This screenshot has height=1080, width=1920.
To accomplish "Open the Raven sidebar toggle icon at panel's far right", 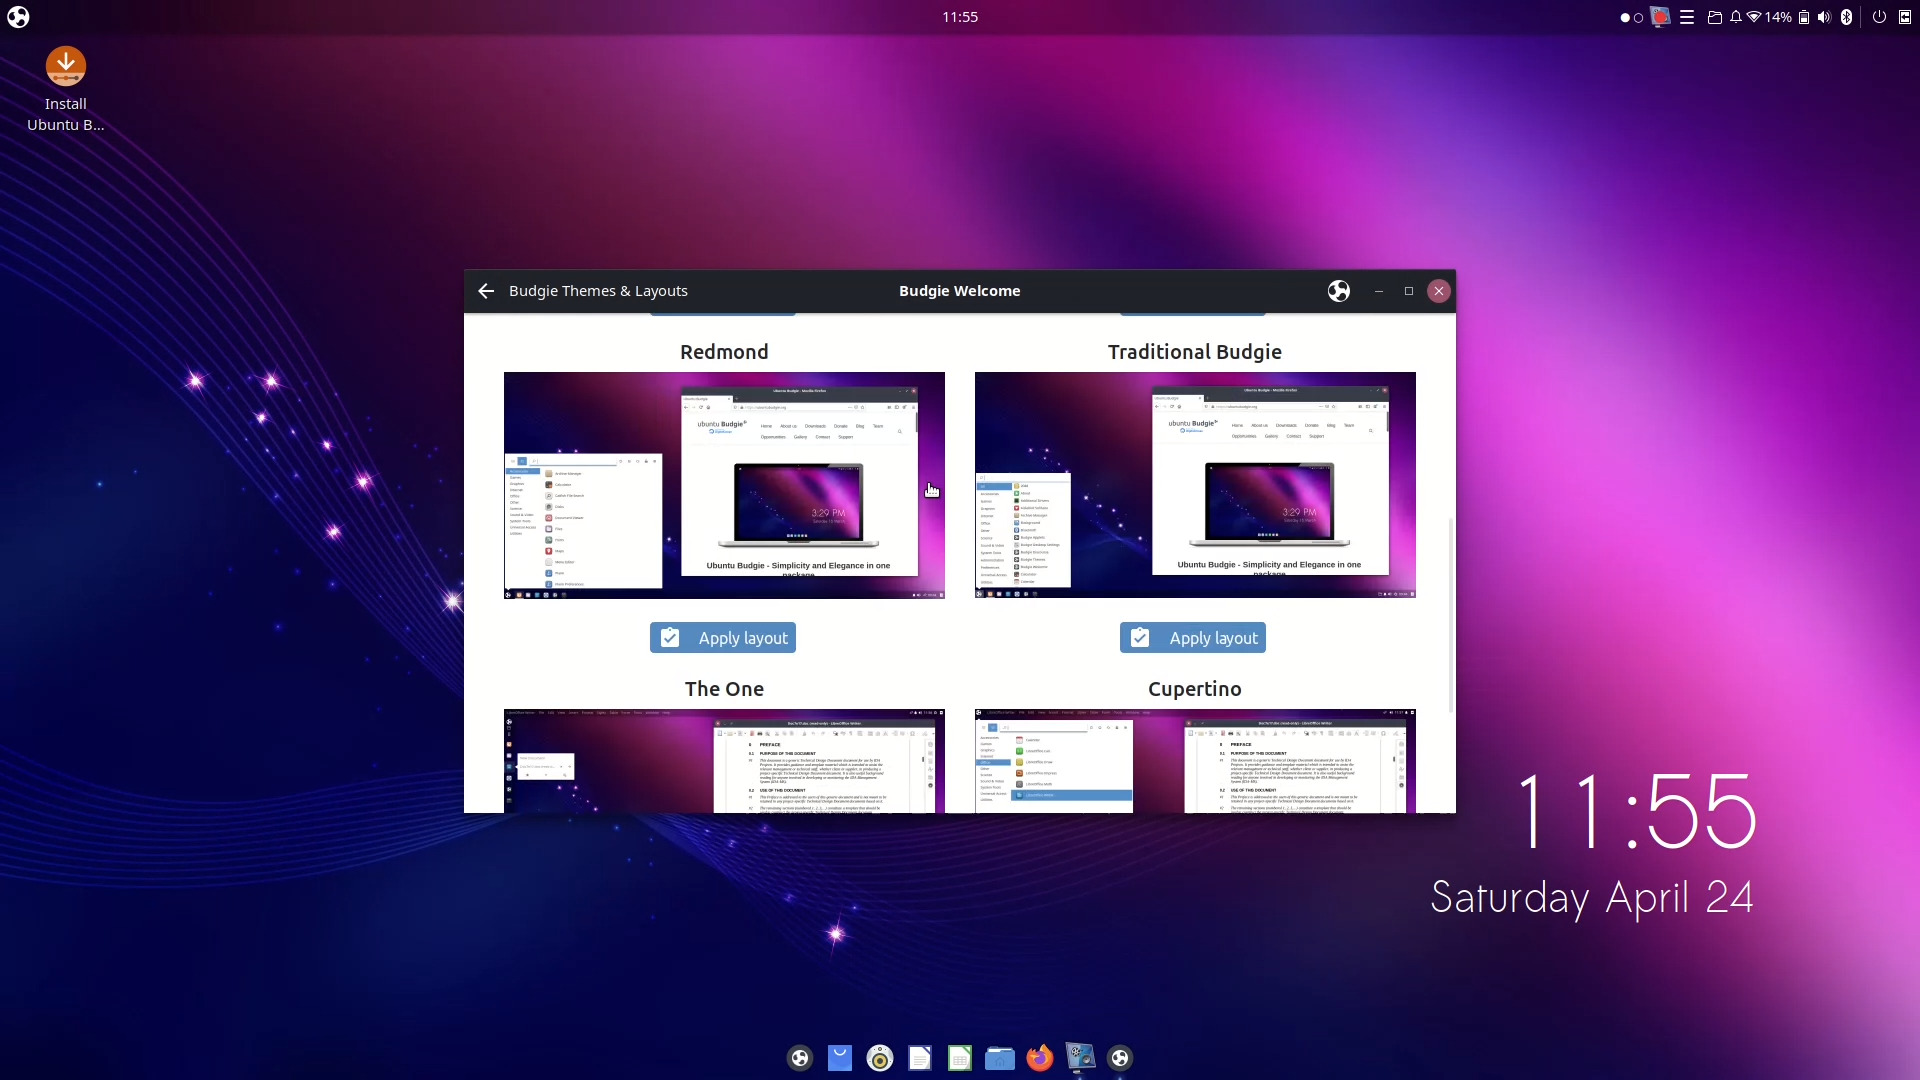I will [x=1905, y=17].
